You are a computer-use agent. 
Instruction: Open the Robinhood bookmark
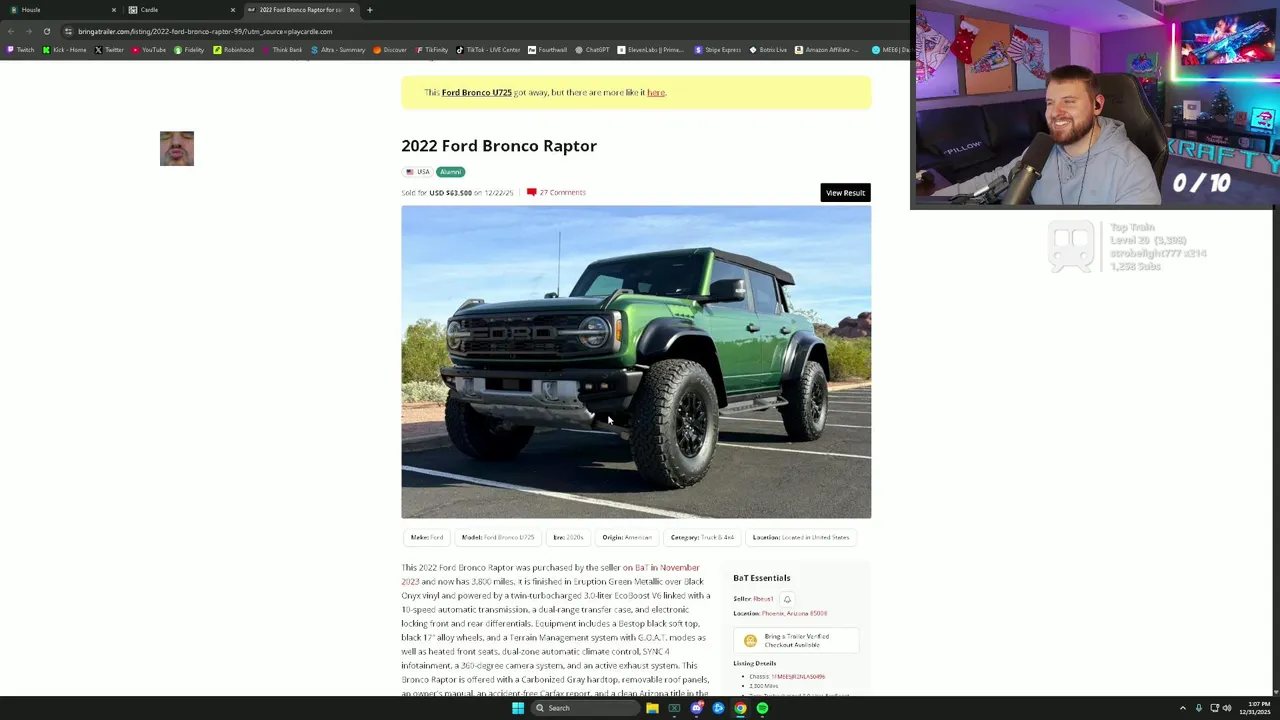coord(234,50)
